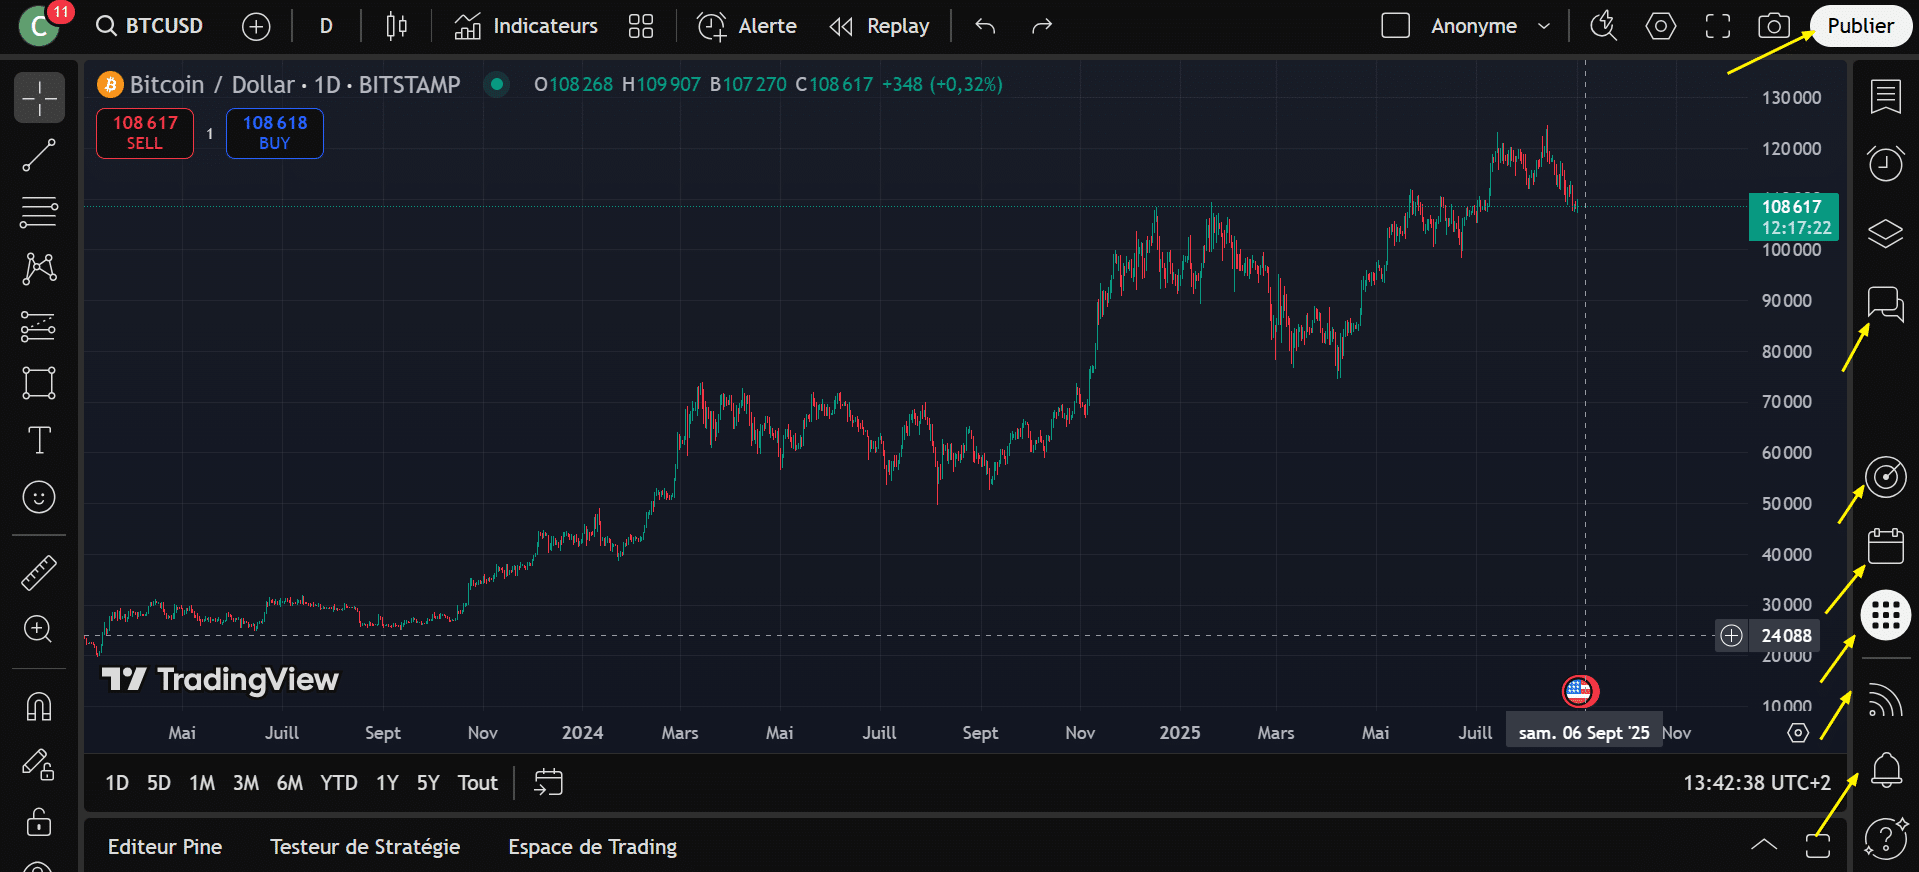Open the alerts bell panel
This screenshot has width=1919, height=872.
(x=1885, y=769)
